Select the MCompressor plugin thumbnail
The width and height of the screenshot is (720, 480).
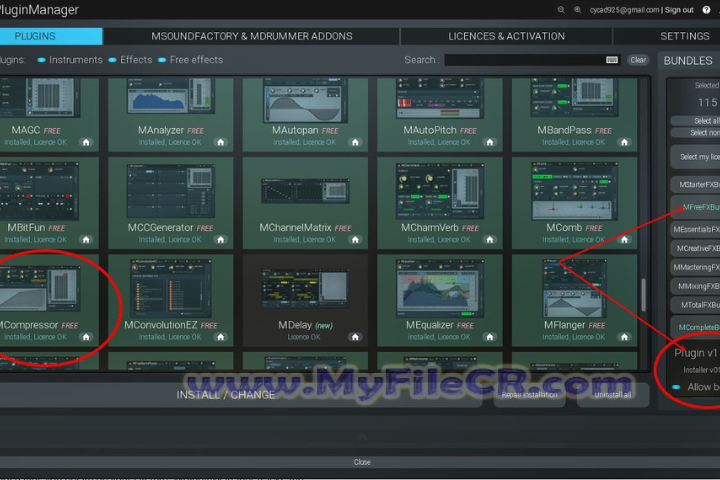click(39, 288)
